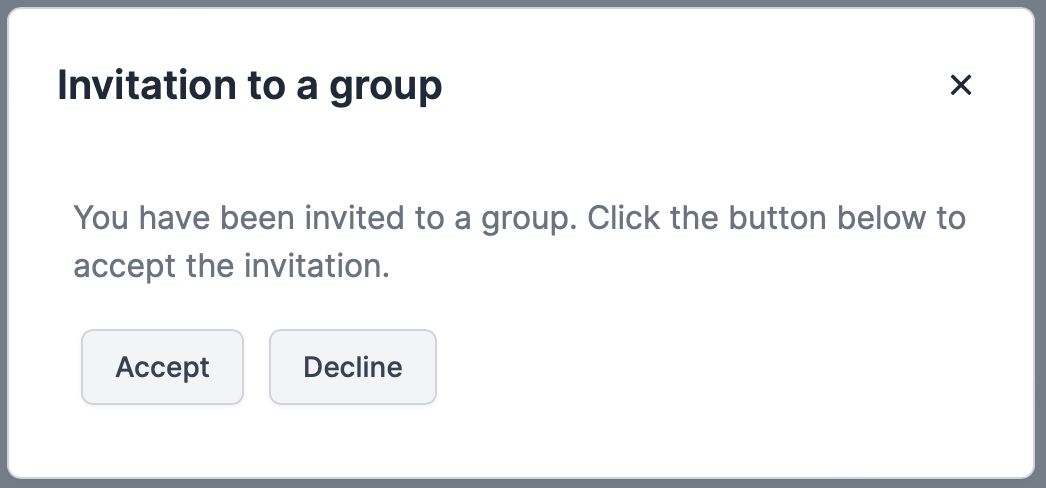Hit the close cross in the dialog header
The height and width of the screenshot is (488, 1046).
coord(960,86)
